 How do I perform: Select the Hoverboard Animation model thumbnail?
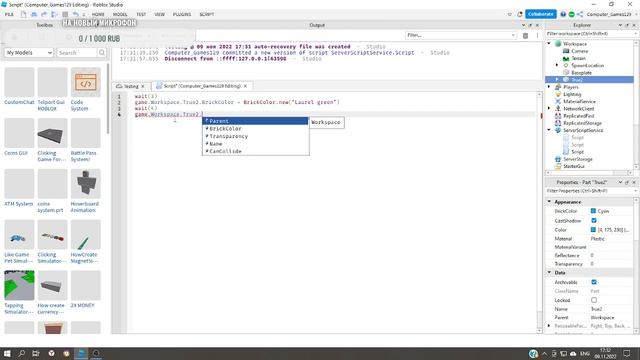[85, 184]
